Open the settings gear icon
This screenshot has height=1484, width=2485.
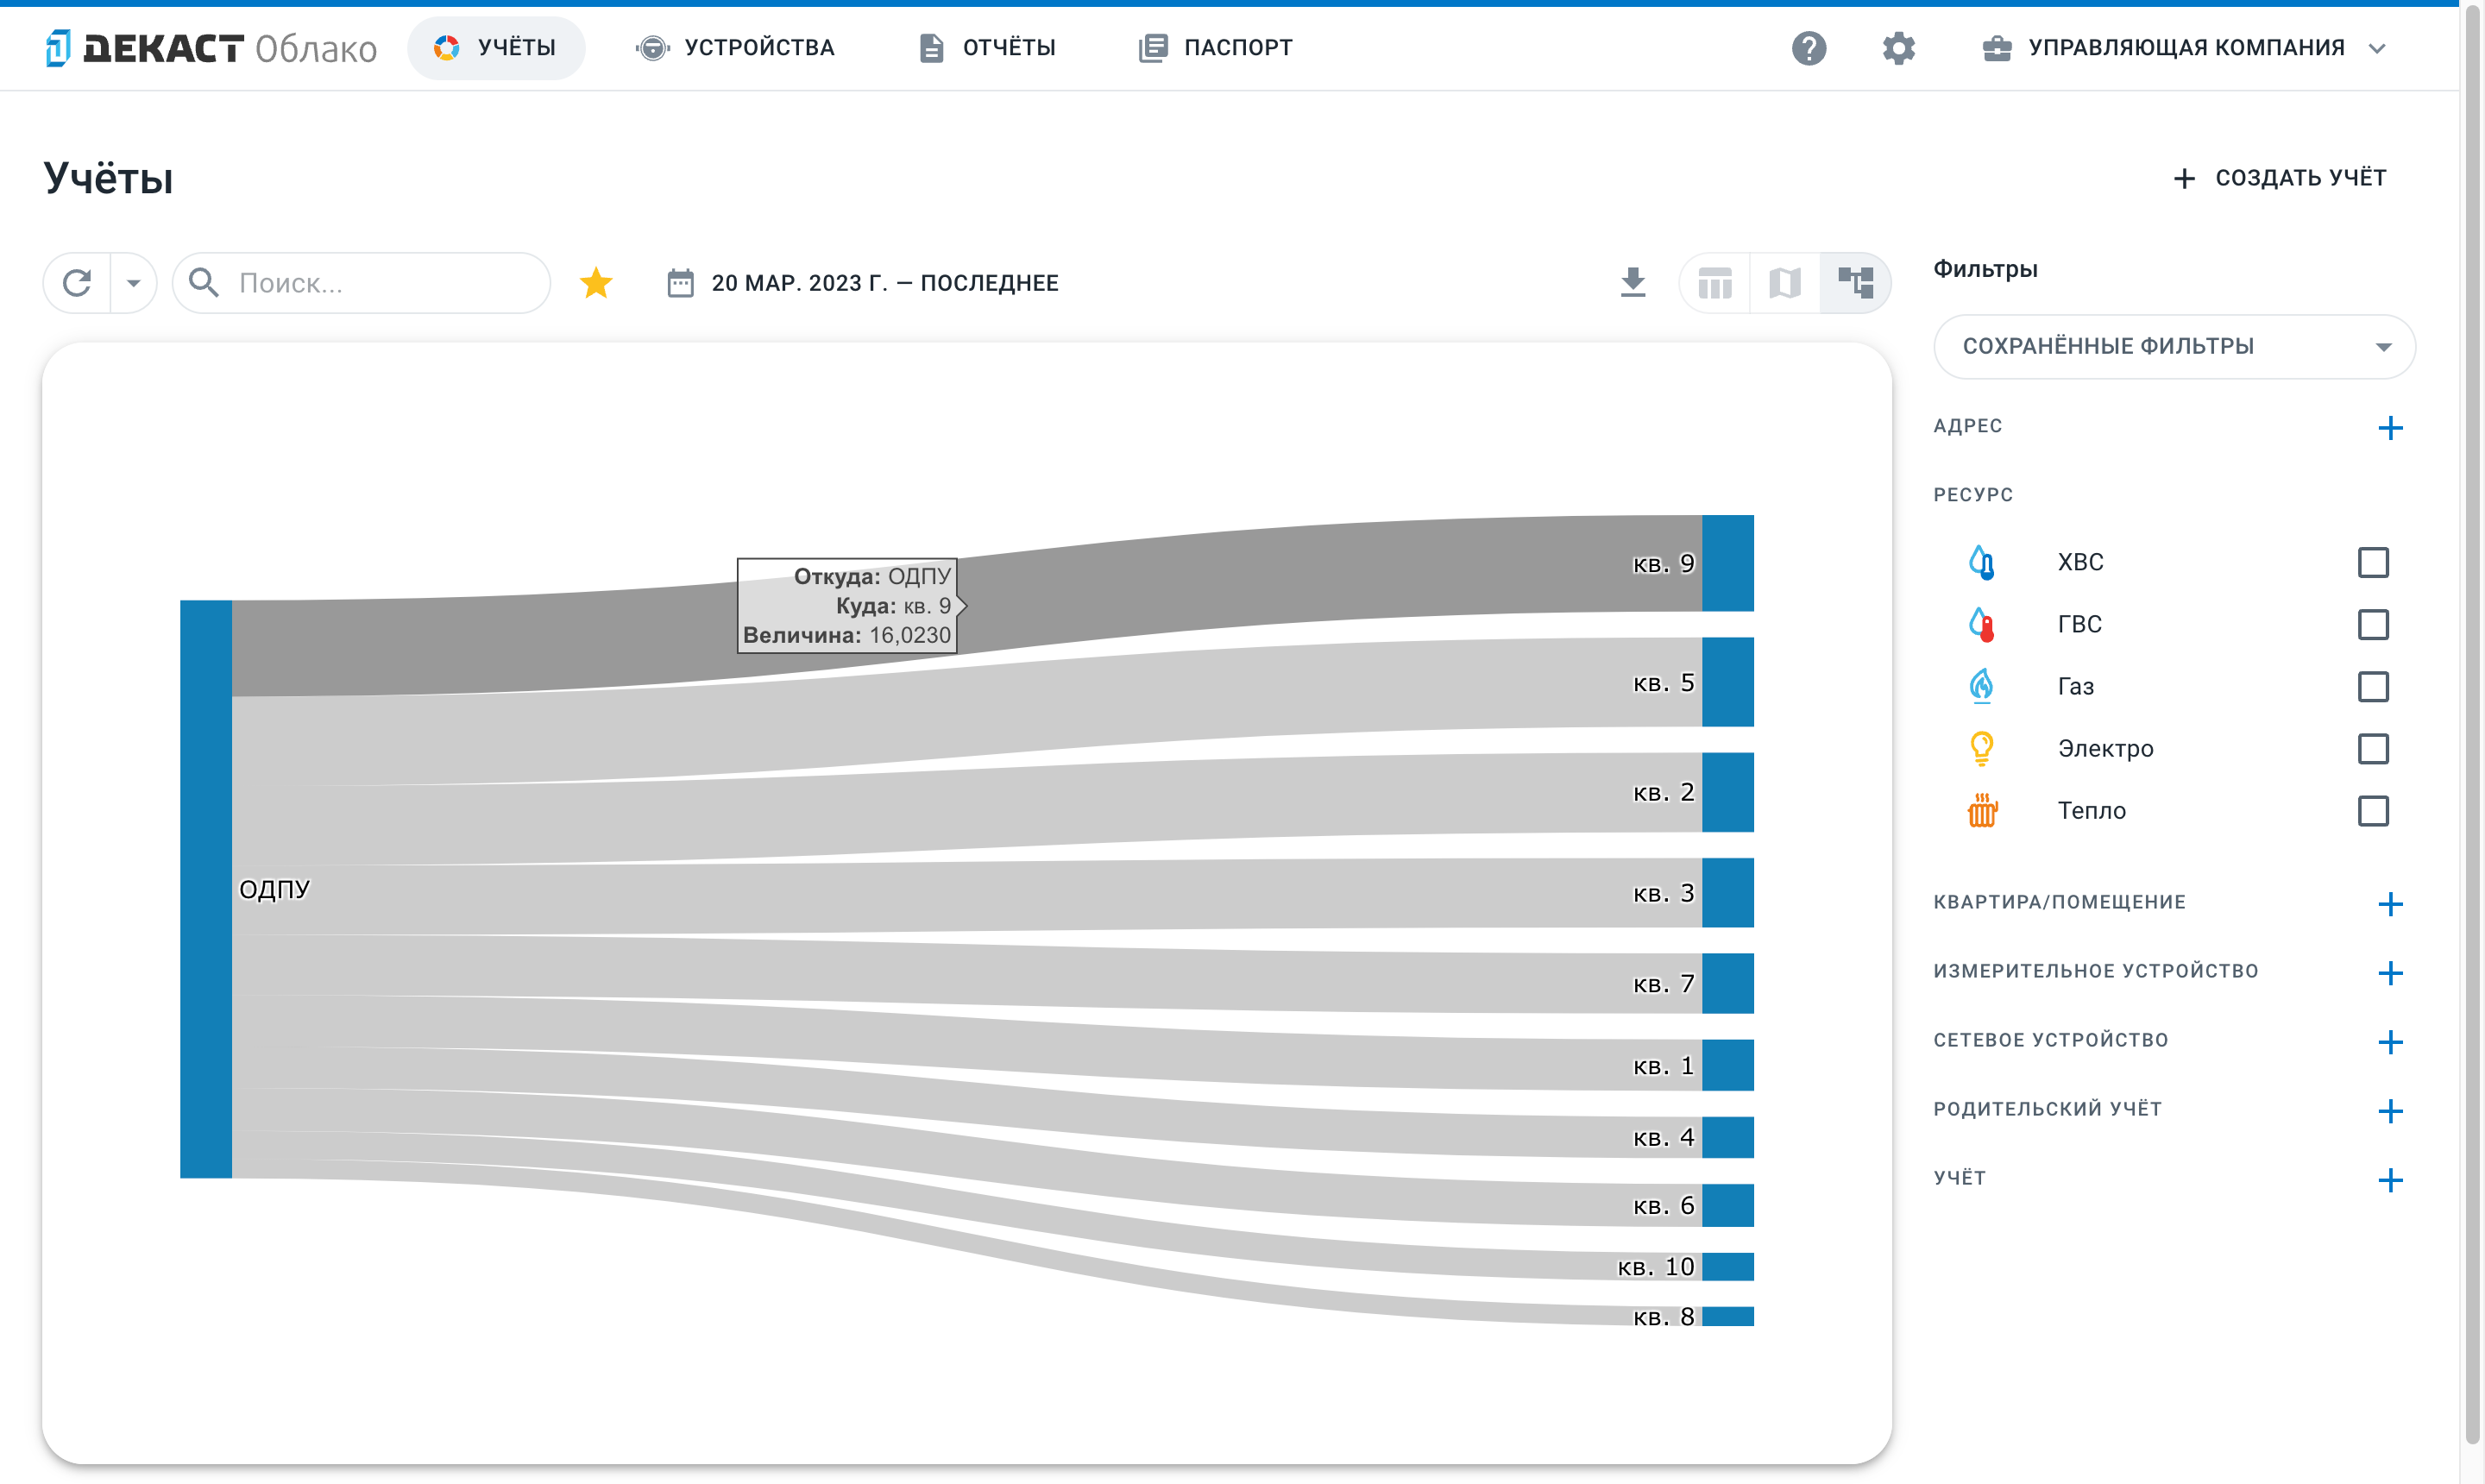[x=1898, y=48]
